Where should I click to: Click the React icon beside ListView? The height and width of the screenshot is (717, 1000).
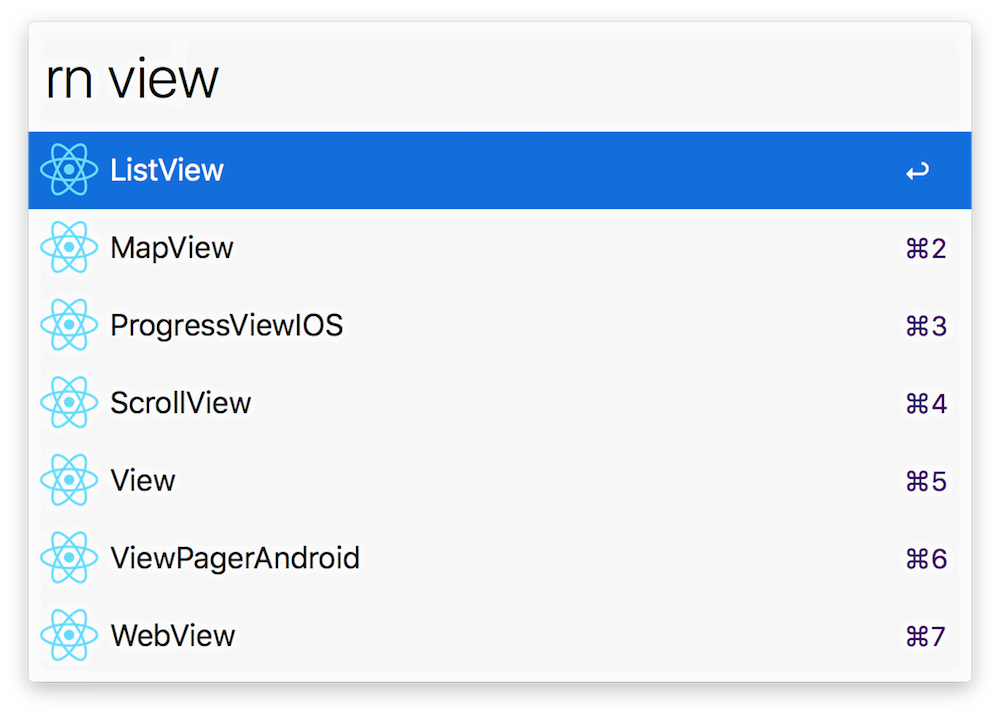69,170
